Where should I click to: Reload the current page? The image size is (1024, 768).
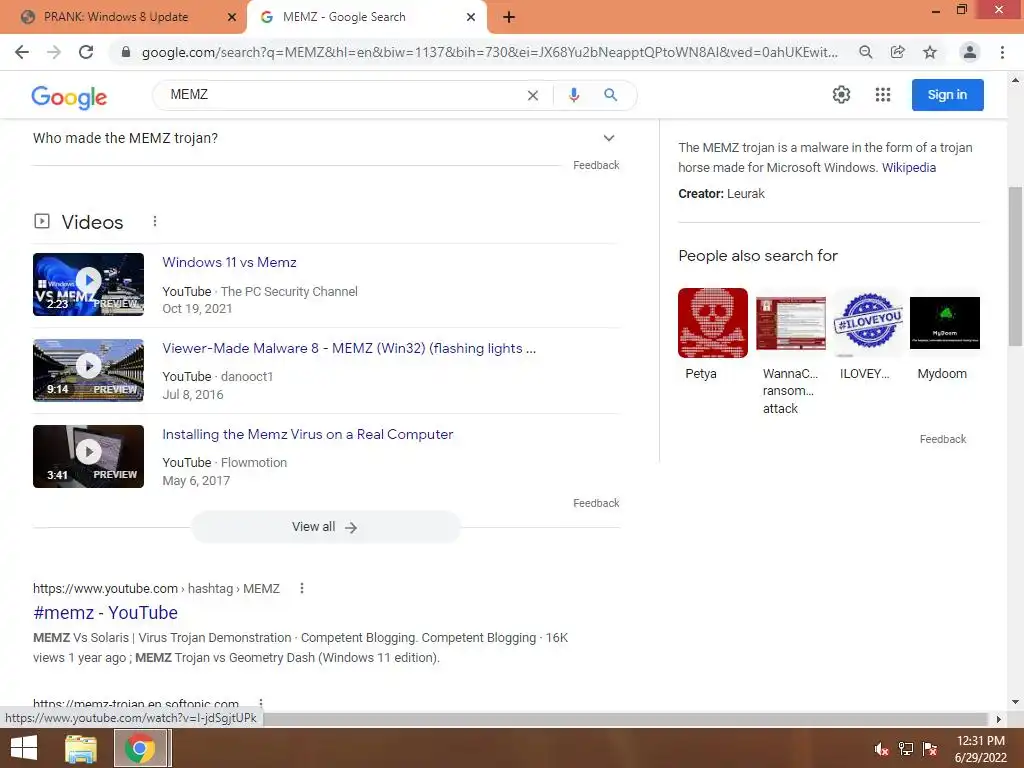tap(86, 52)
